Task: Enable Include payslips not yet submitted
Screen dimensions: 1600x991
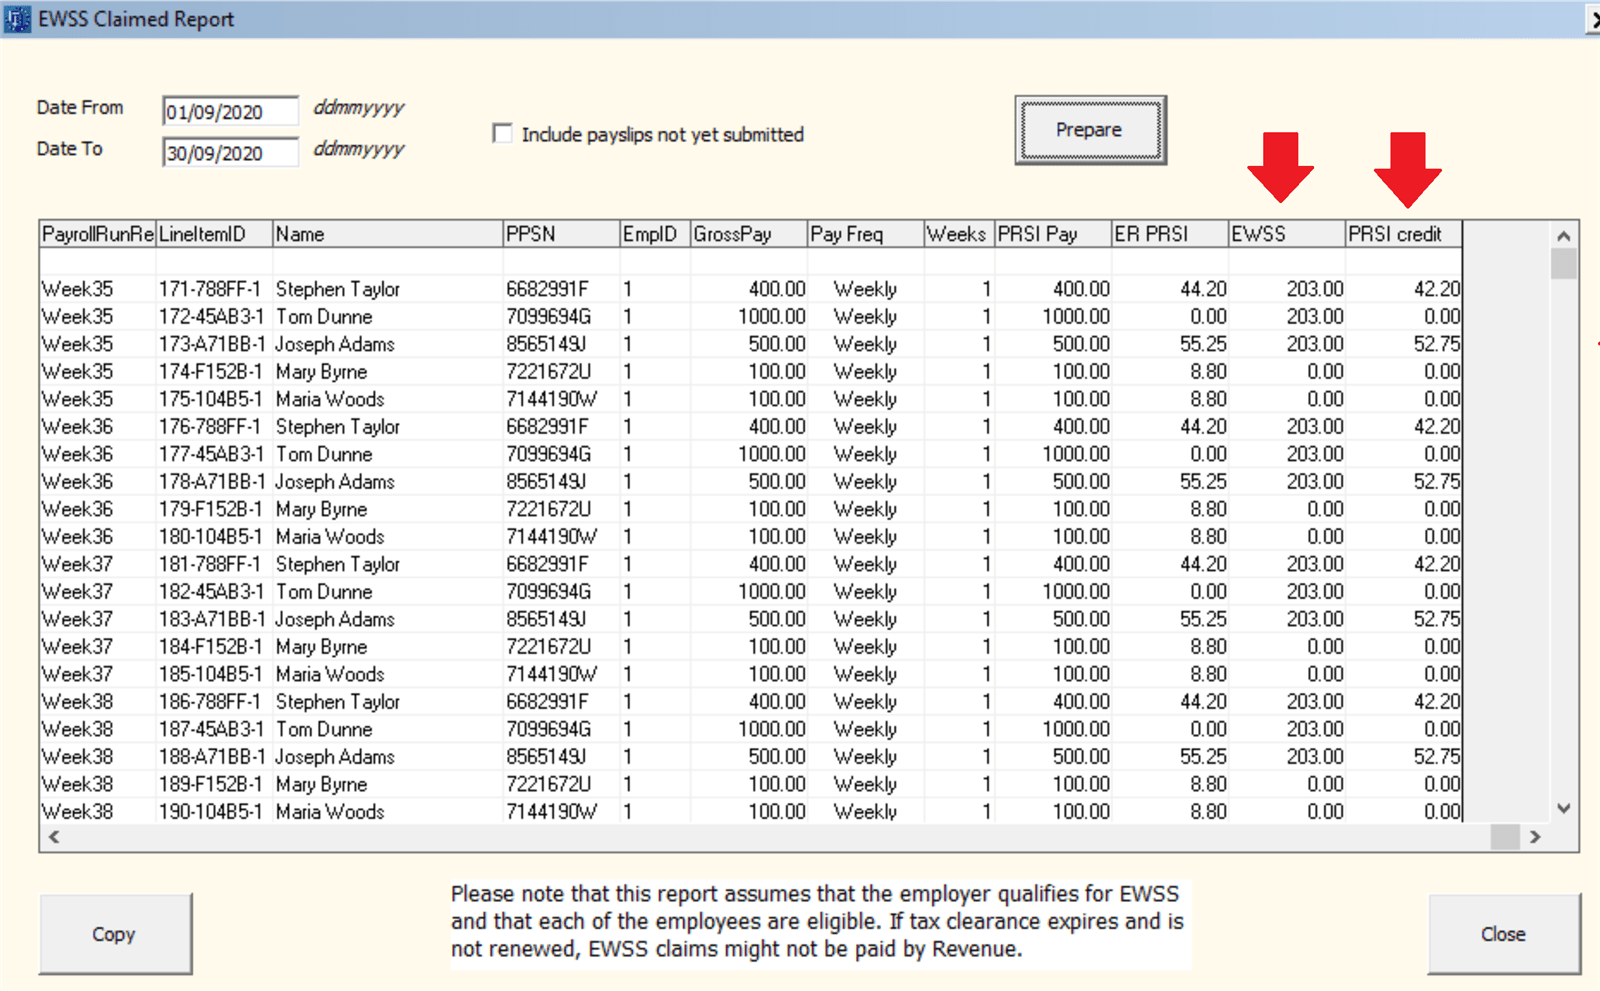Action: [x=503, y=133]
